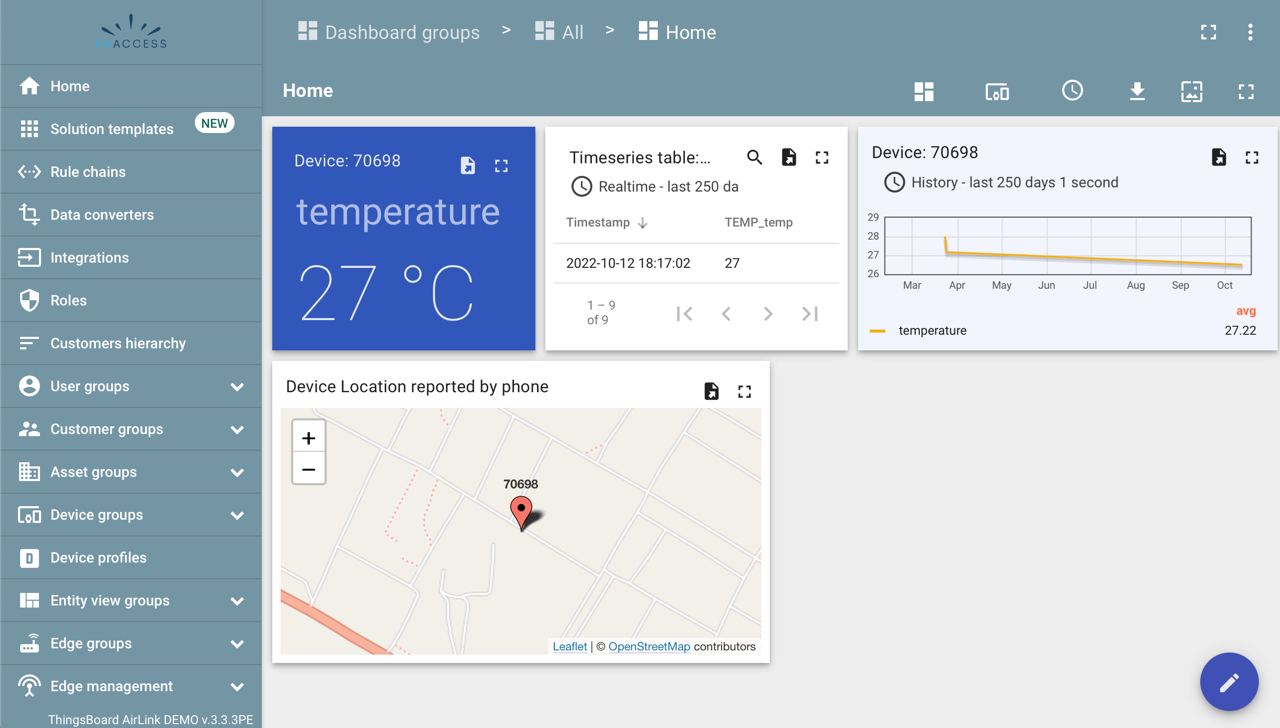This screenshot has height=728, width=1280.
Task: Go to the next page in the Timeseries table
Action: [x=768, y=313]
